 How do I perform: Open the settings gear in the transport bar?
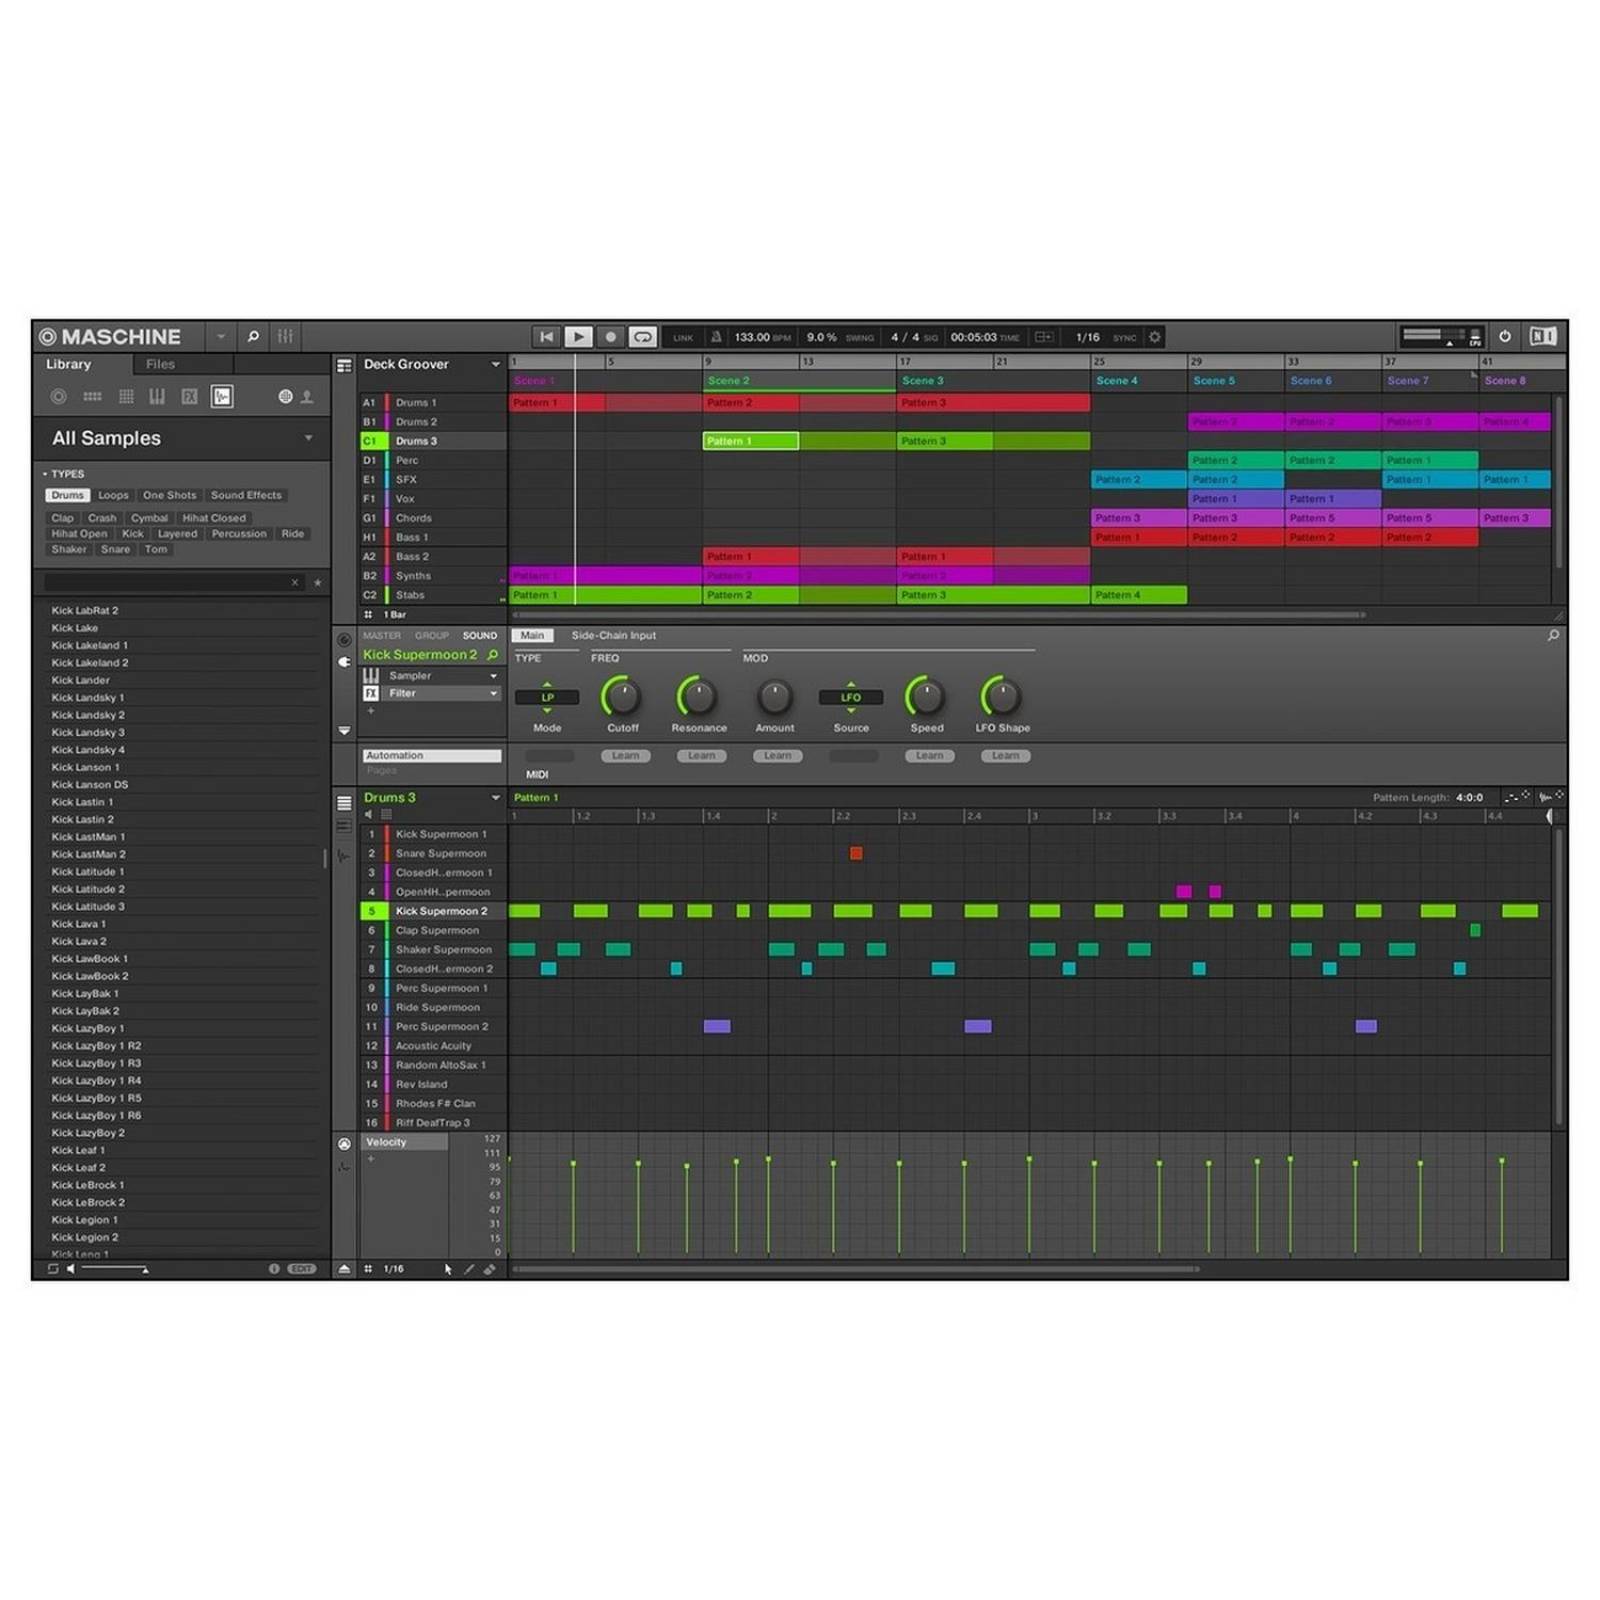tap(1153, 337)
